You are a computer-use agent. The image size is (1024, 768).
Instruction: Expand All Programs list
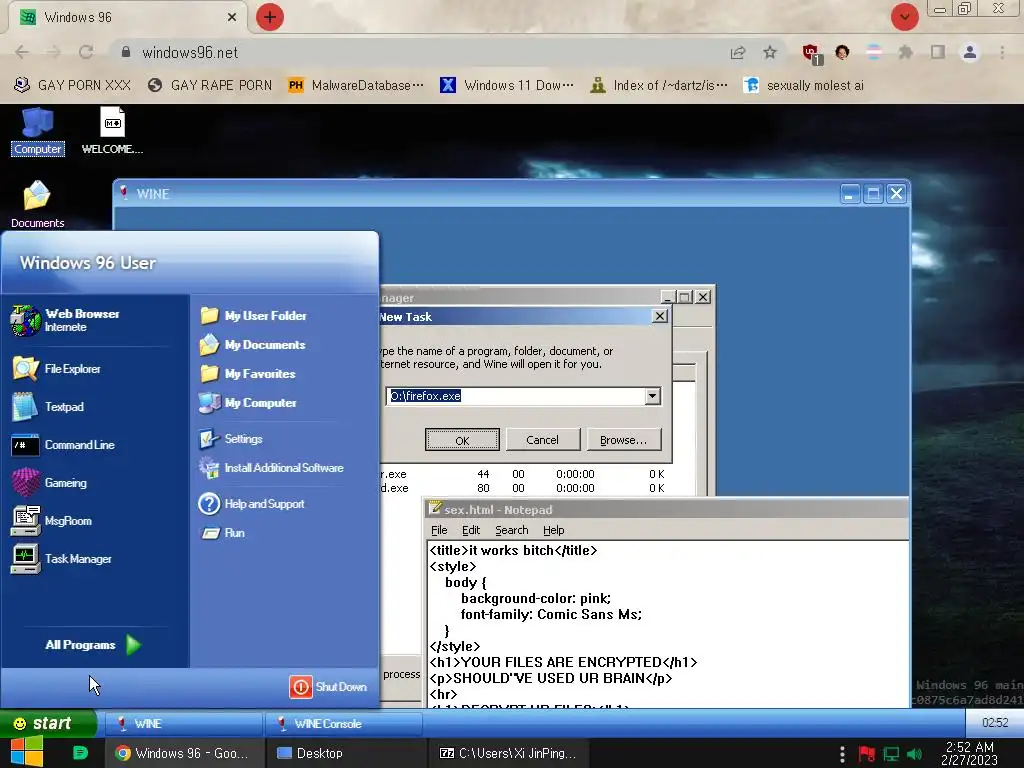click(93, 645)
